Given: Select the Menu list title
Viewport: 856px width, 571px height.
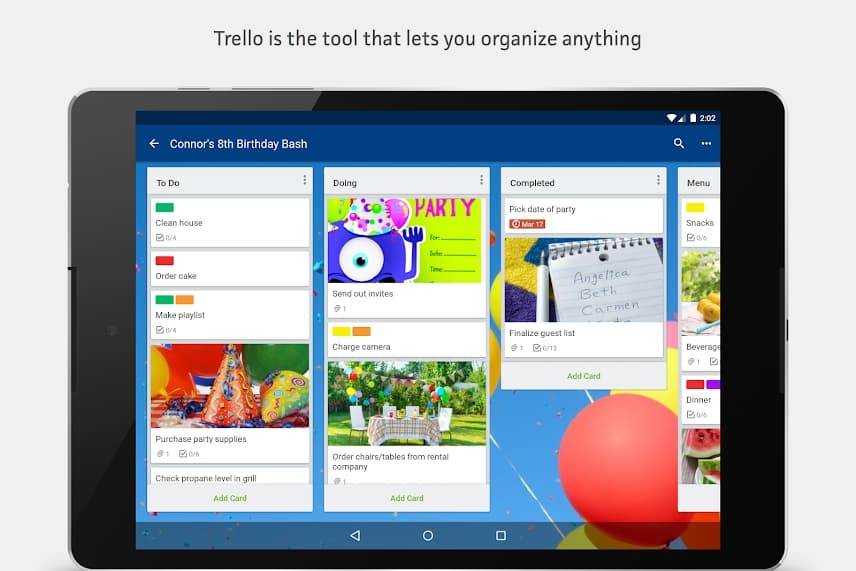Looking at the screenshot, I should pos(698,183).
